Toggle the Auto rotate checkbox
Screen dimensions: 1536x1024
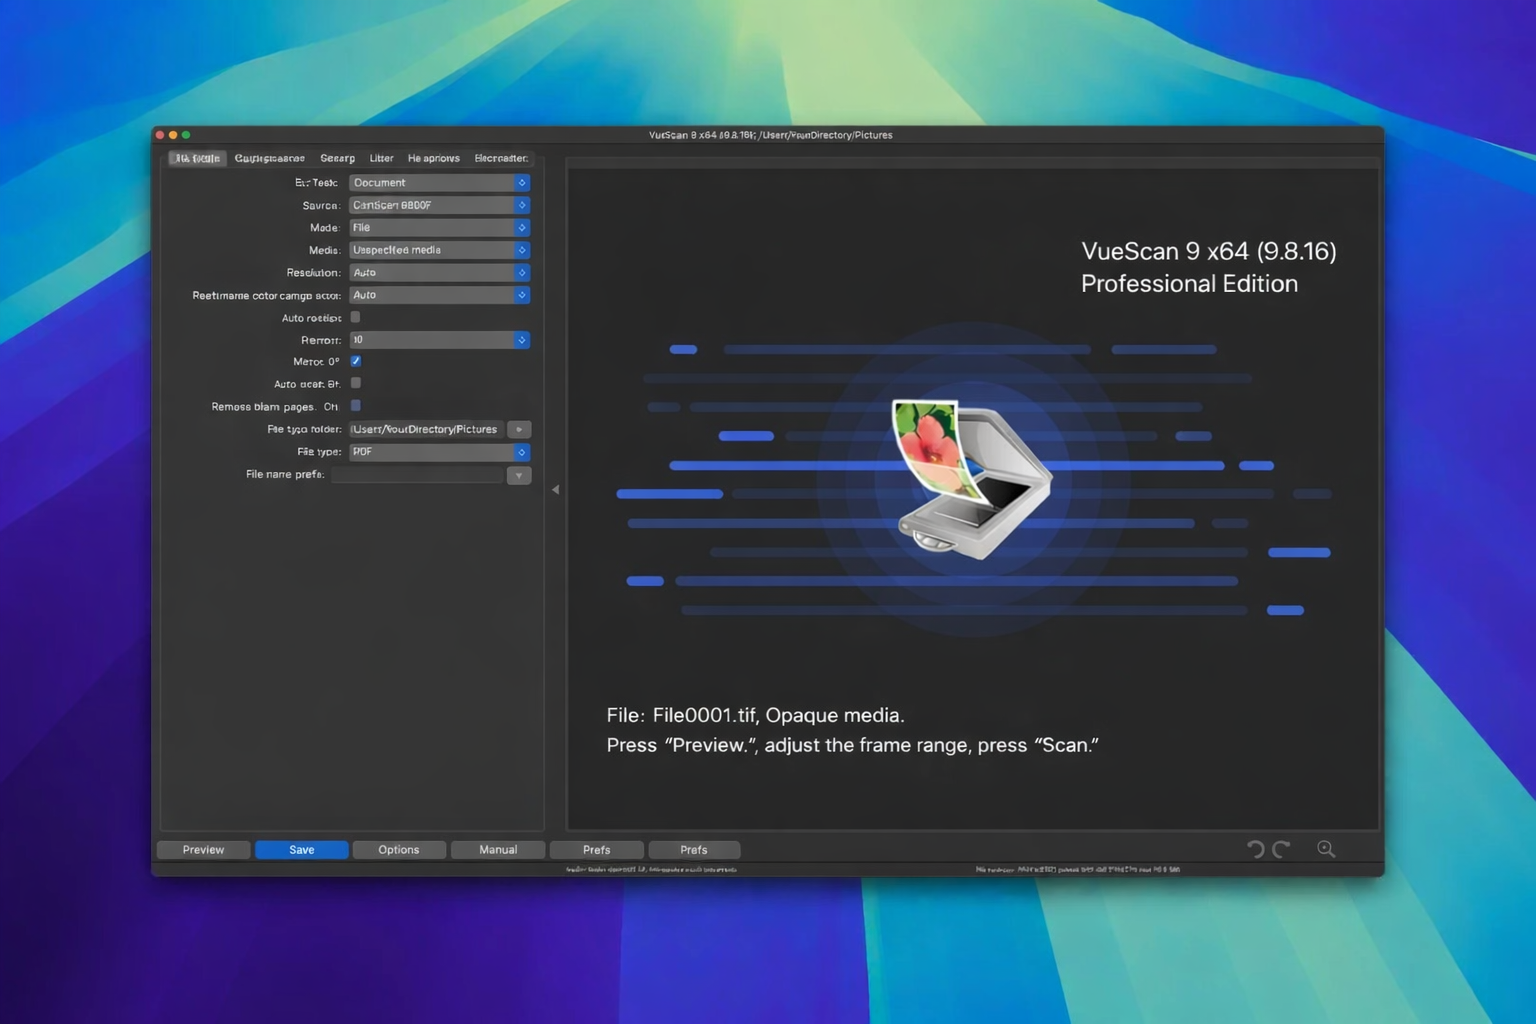pyautogui.click(x=355, y=317)
